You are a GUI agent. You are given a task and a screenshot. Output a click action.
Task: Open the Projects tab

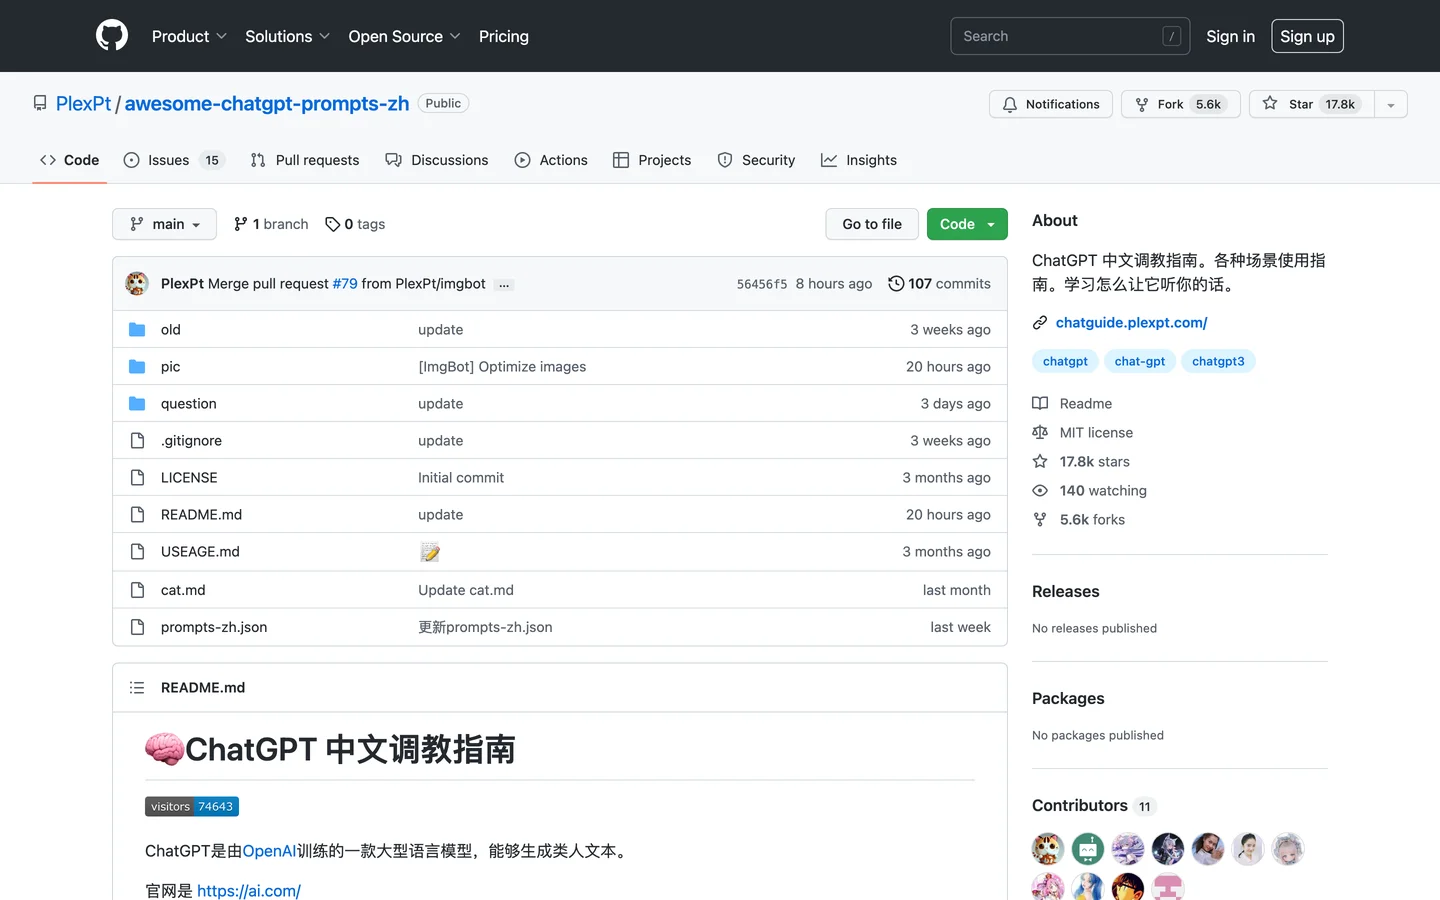click(652, 160)
